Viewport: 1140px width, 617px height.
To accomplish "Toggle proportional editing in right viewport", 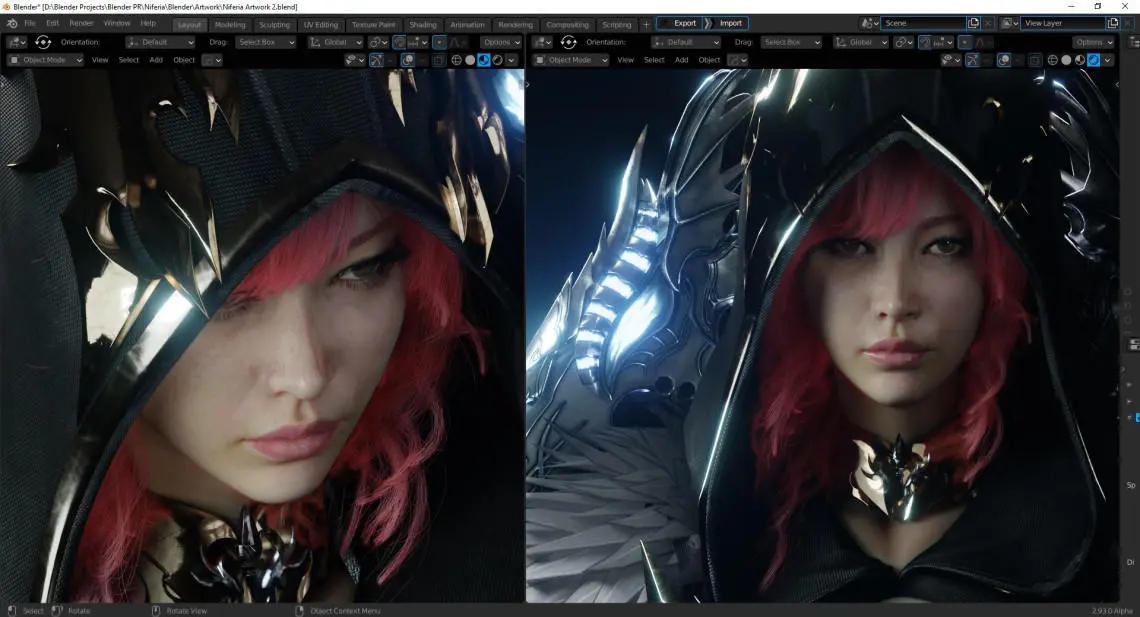I will (x=965, y=42).
